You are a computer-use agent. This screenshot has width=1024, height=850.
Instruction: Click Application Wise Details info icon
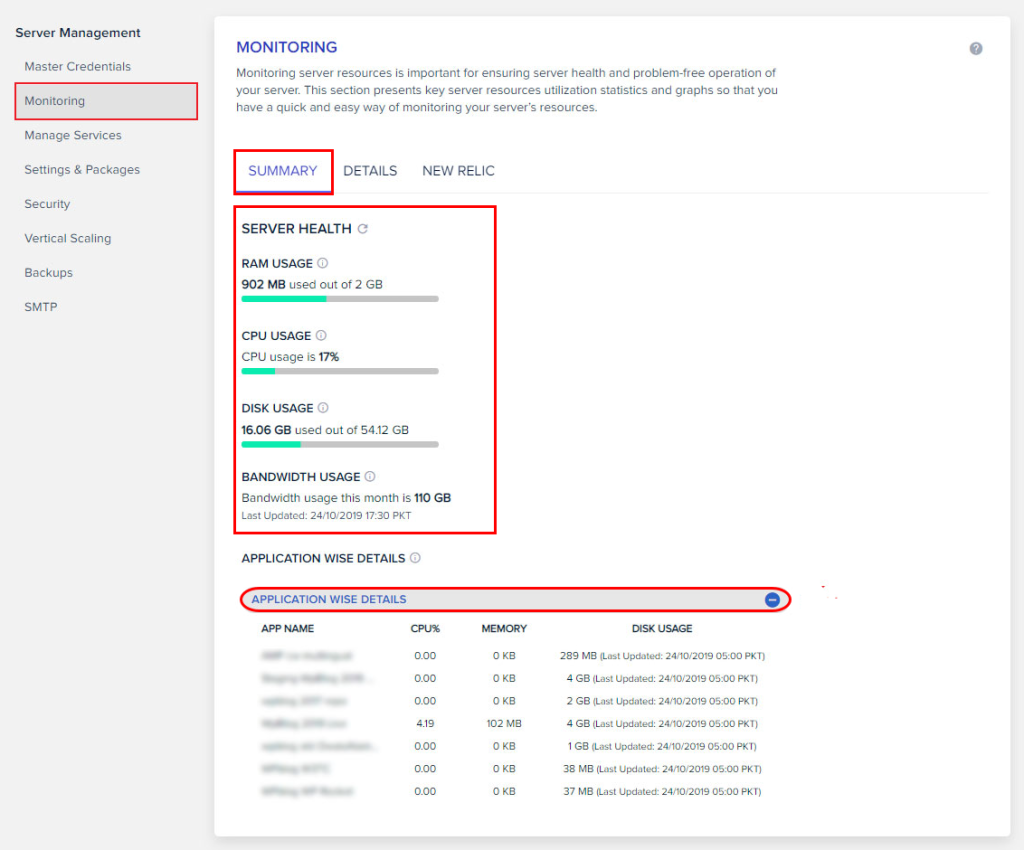[x=415, y=558]
